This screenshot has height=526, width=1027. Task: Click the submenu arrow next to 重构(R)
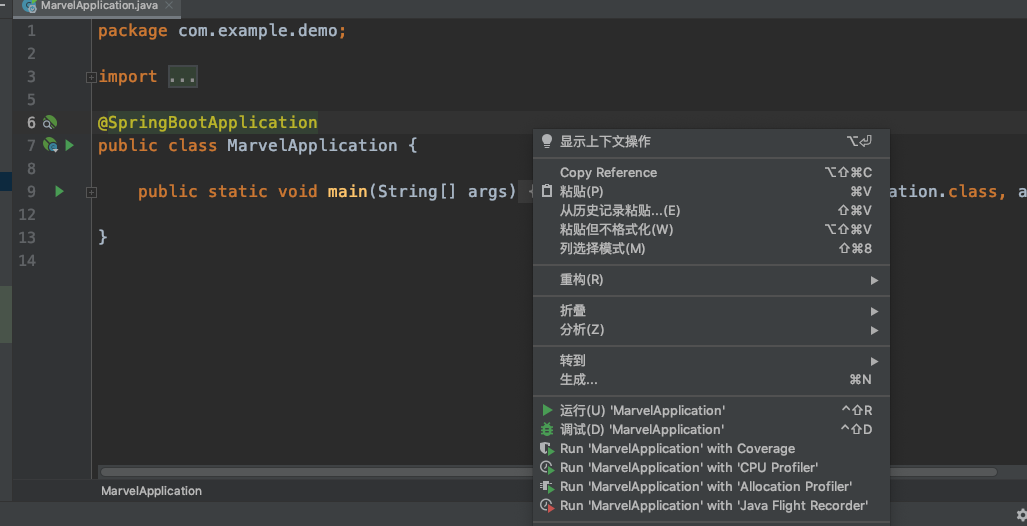click(x=874, y=280)
